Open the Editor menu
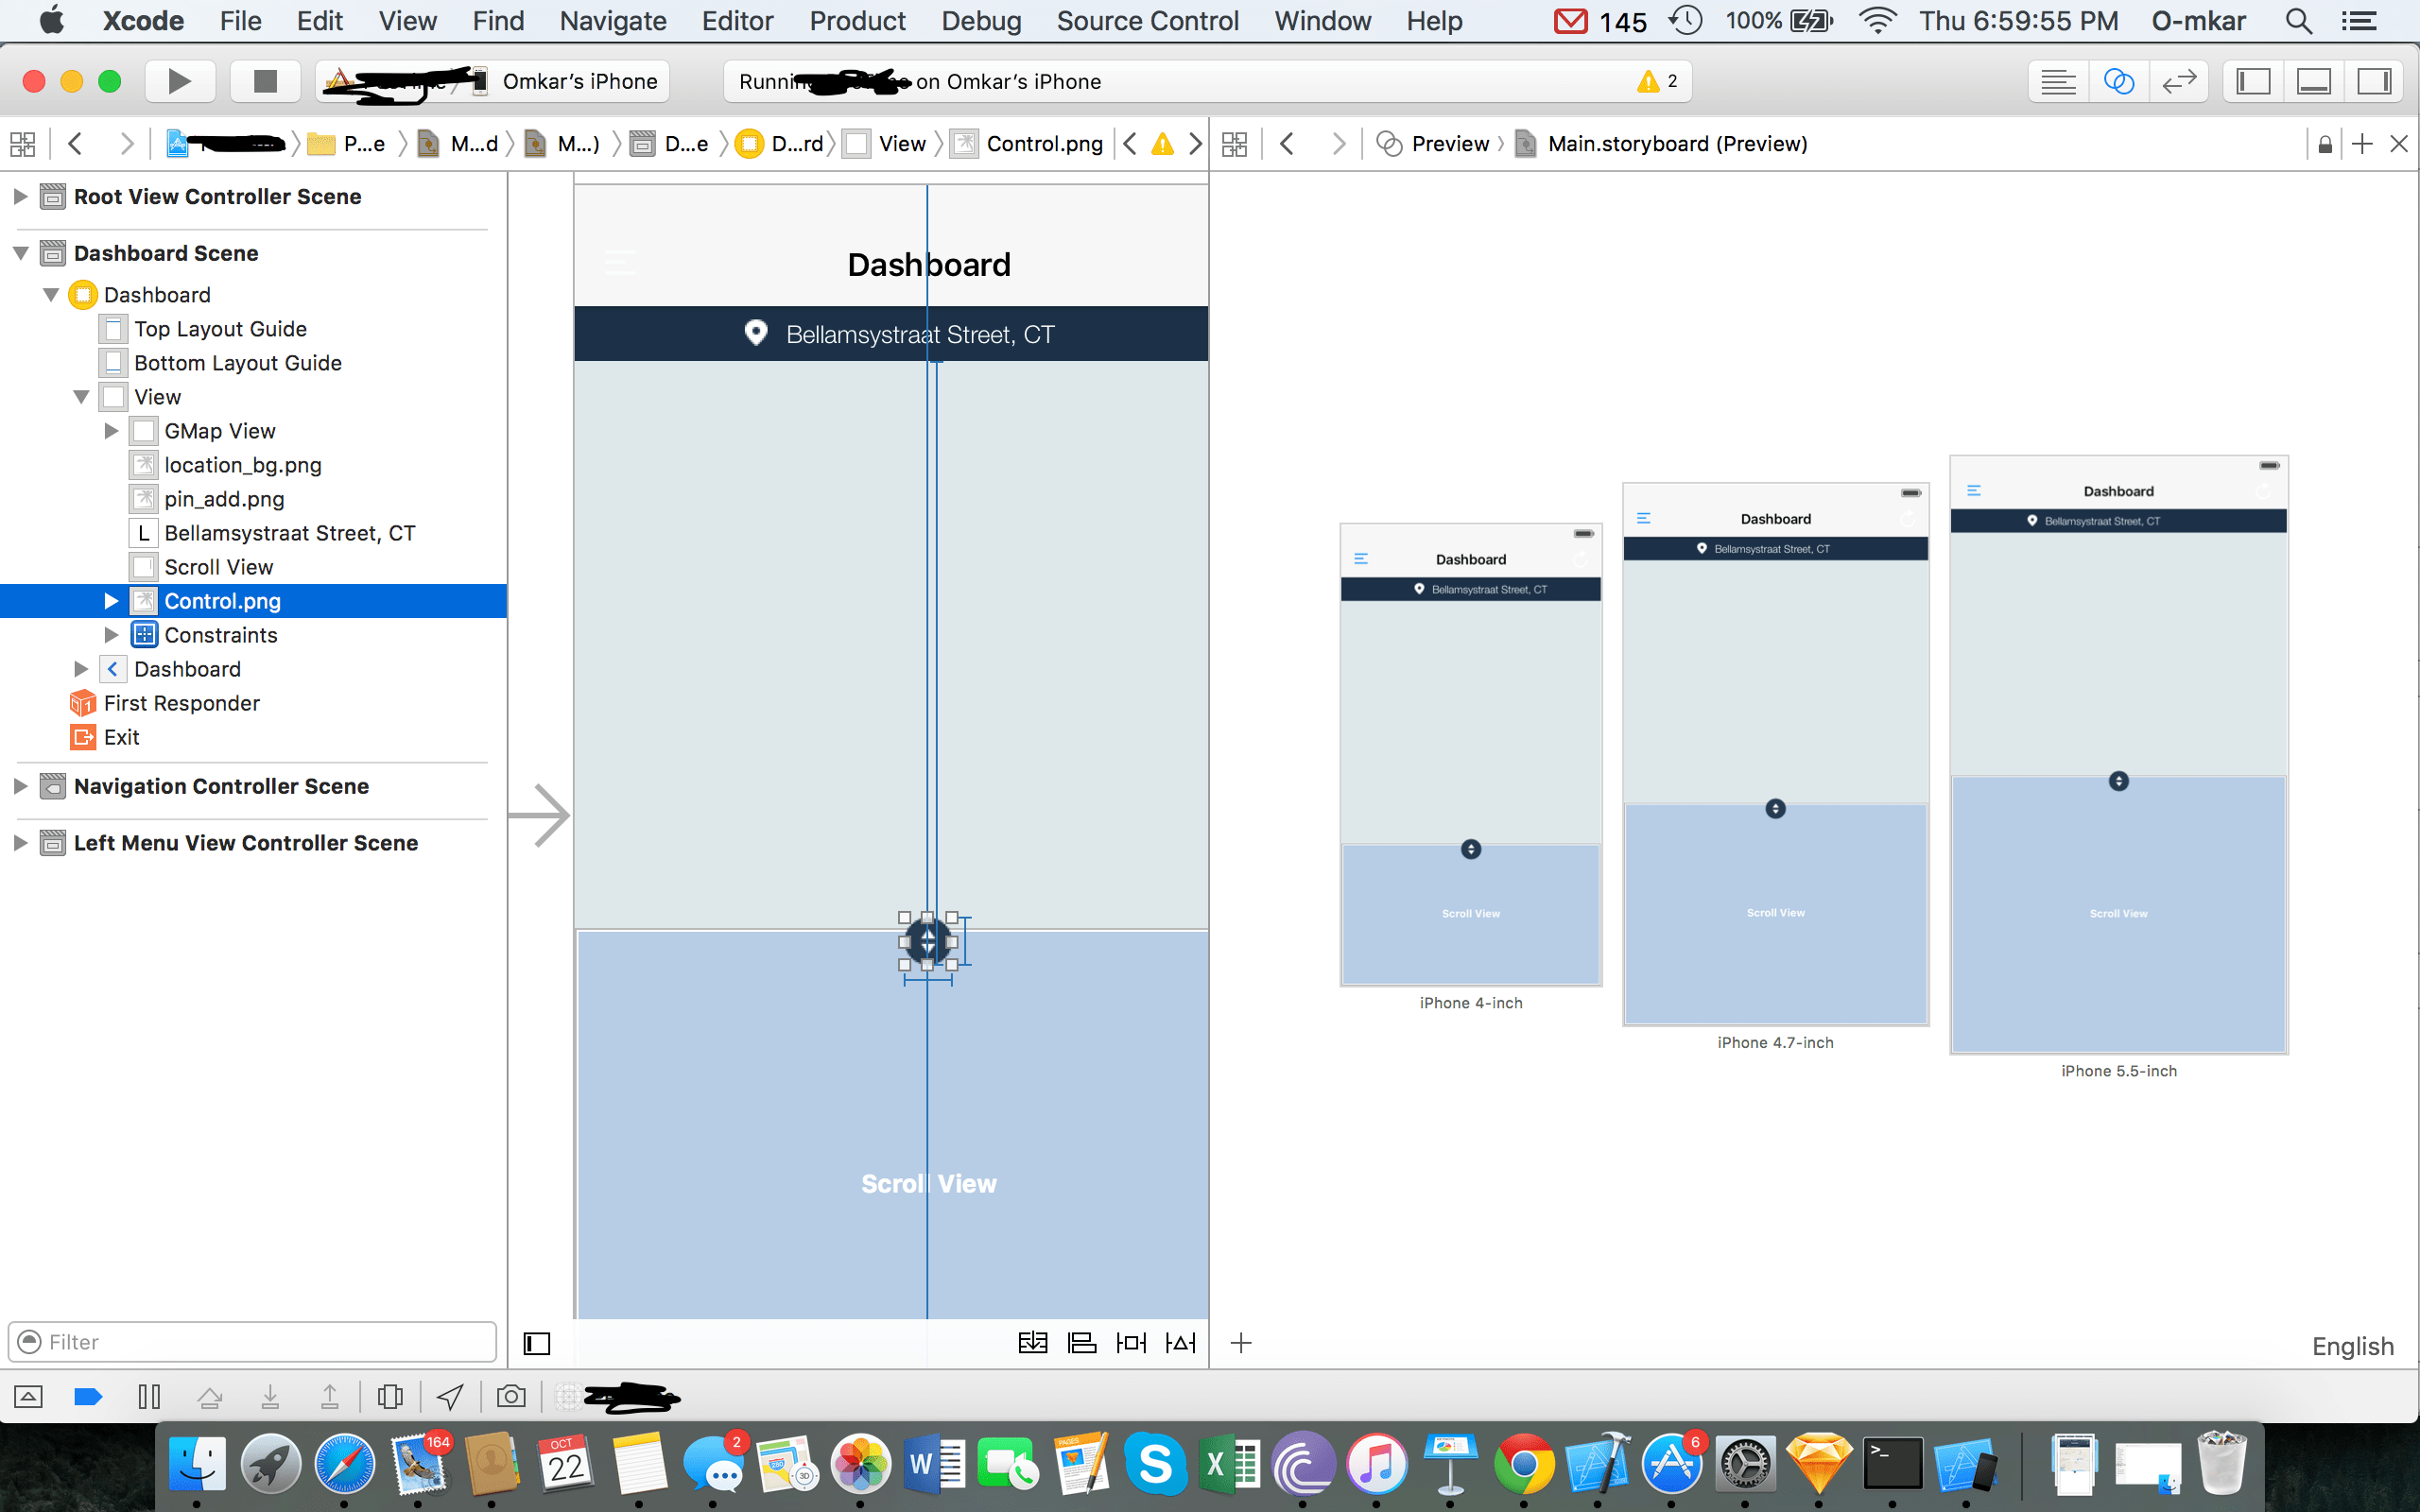 point(737,21)
